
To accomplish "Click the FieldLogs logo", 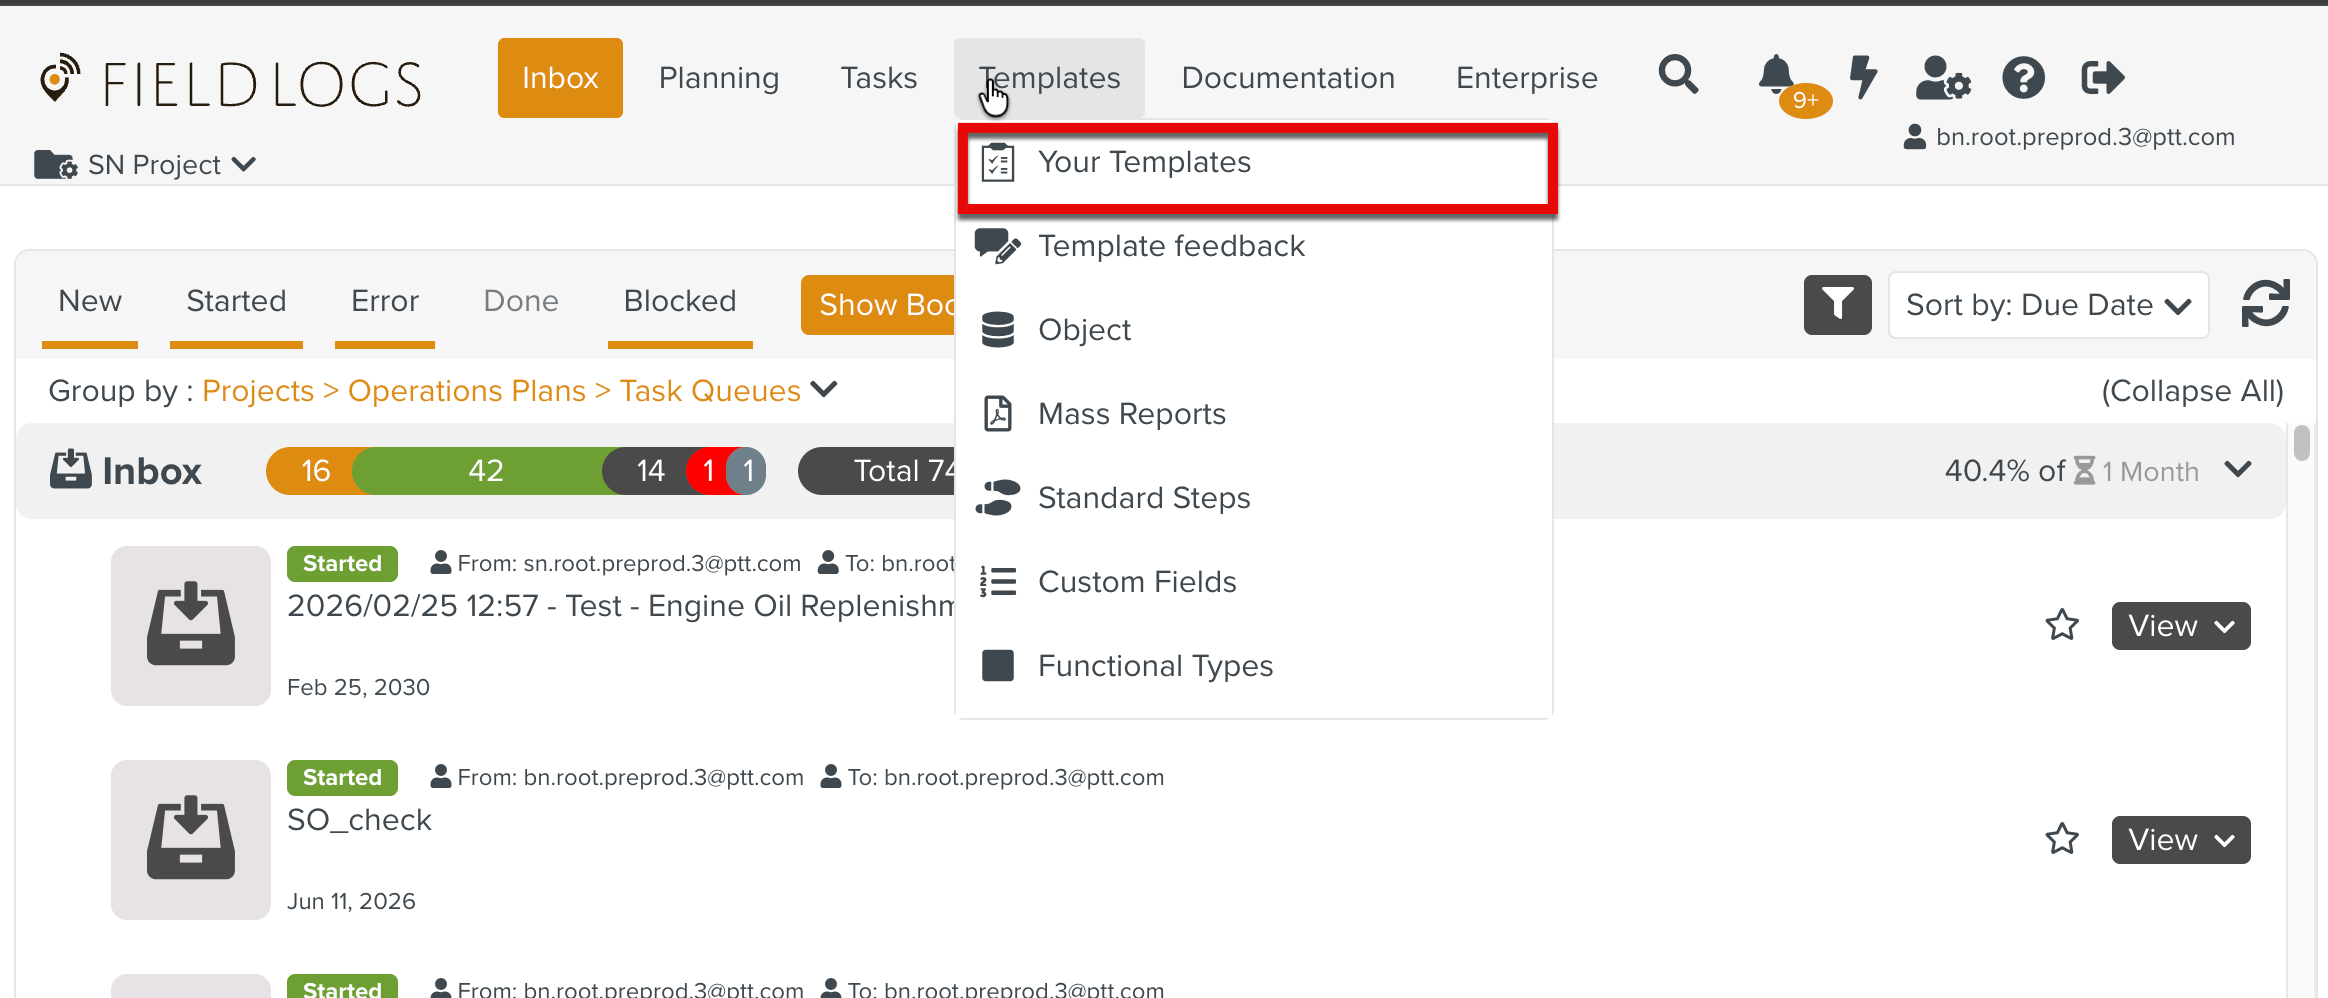I will (231, 81).
